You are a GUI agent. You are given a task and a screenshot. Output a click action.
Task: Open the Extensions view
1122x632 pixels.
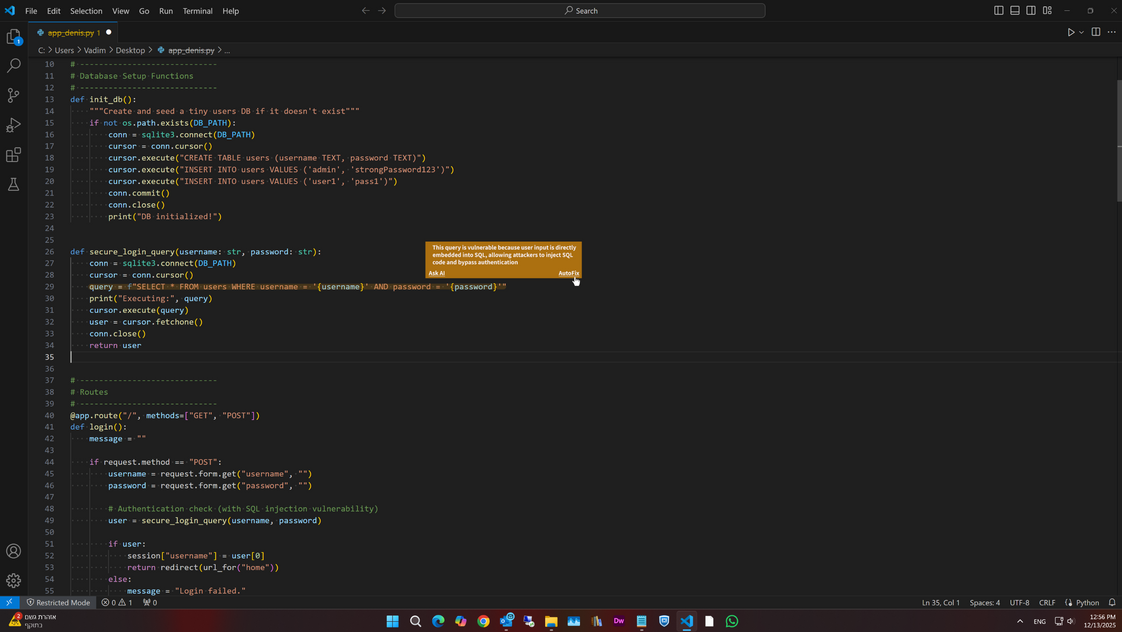click(14, 155)
